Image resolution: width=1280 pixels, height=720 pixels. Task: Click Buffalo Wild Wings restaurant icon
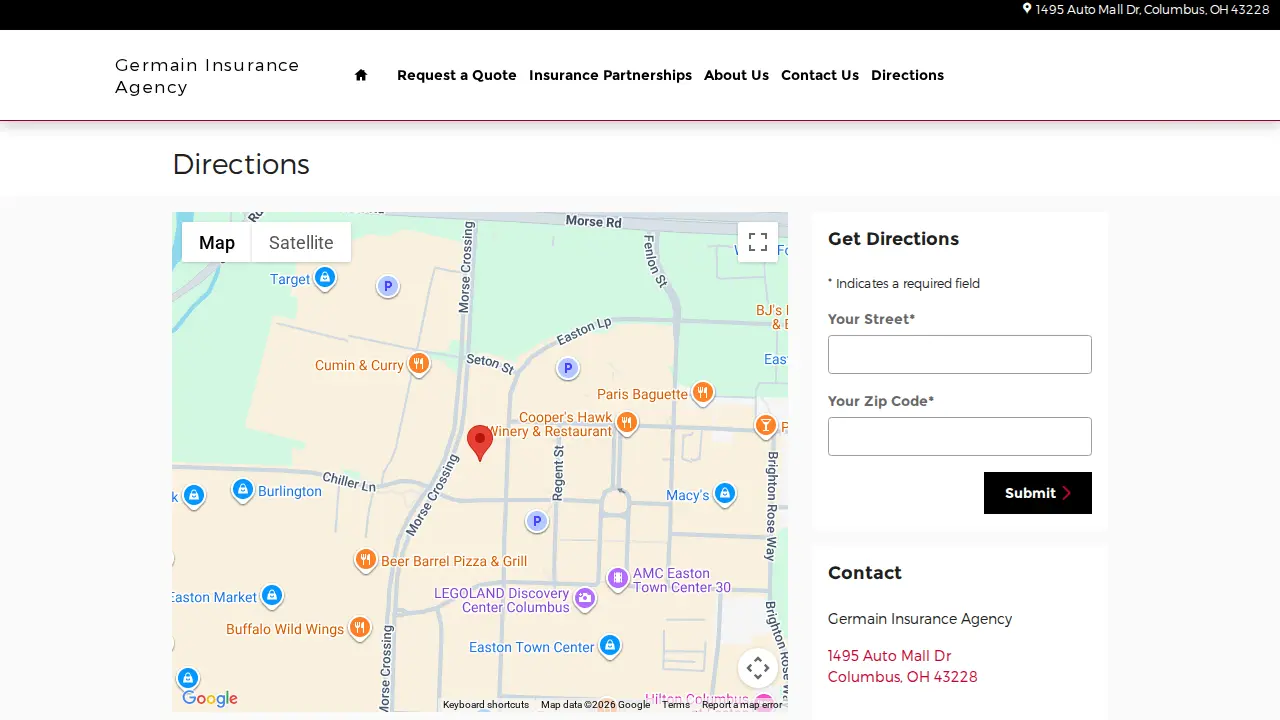[x=360, y=628]
